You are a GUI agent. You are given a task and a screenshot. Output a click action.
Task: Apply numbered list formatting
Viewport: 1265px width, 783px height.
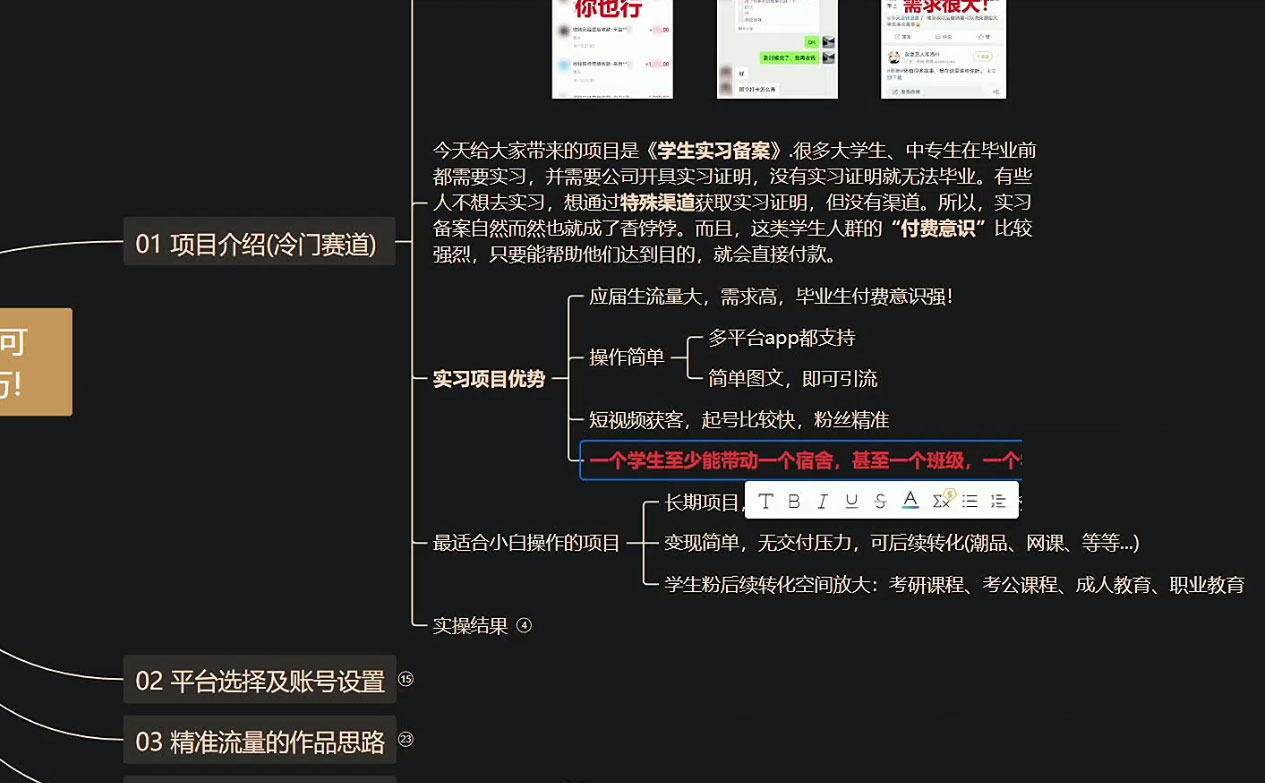(998, 501)
